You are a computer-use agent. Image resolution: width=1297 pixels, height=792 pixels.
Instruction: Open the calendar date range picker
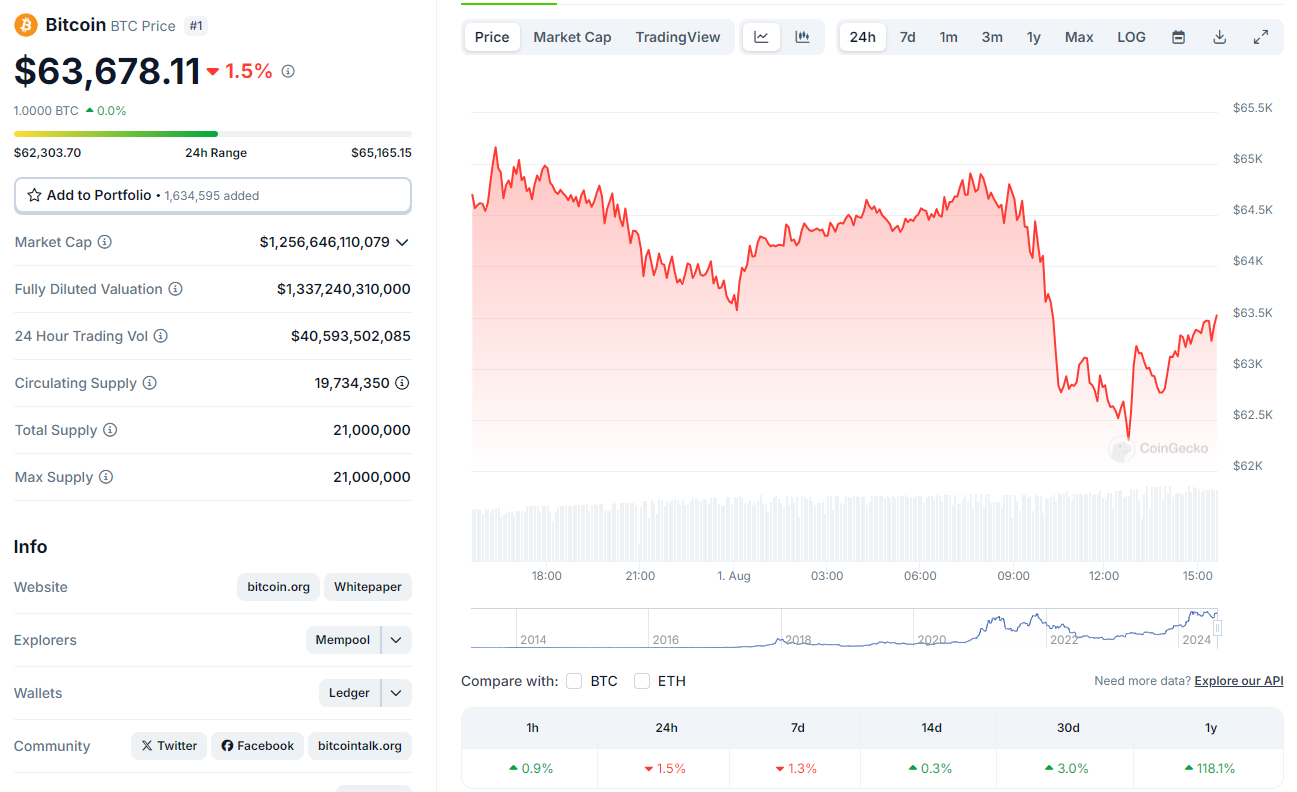pyautogui.click(x=1178, y=37)
